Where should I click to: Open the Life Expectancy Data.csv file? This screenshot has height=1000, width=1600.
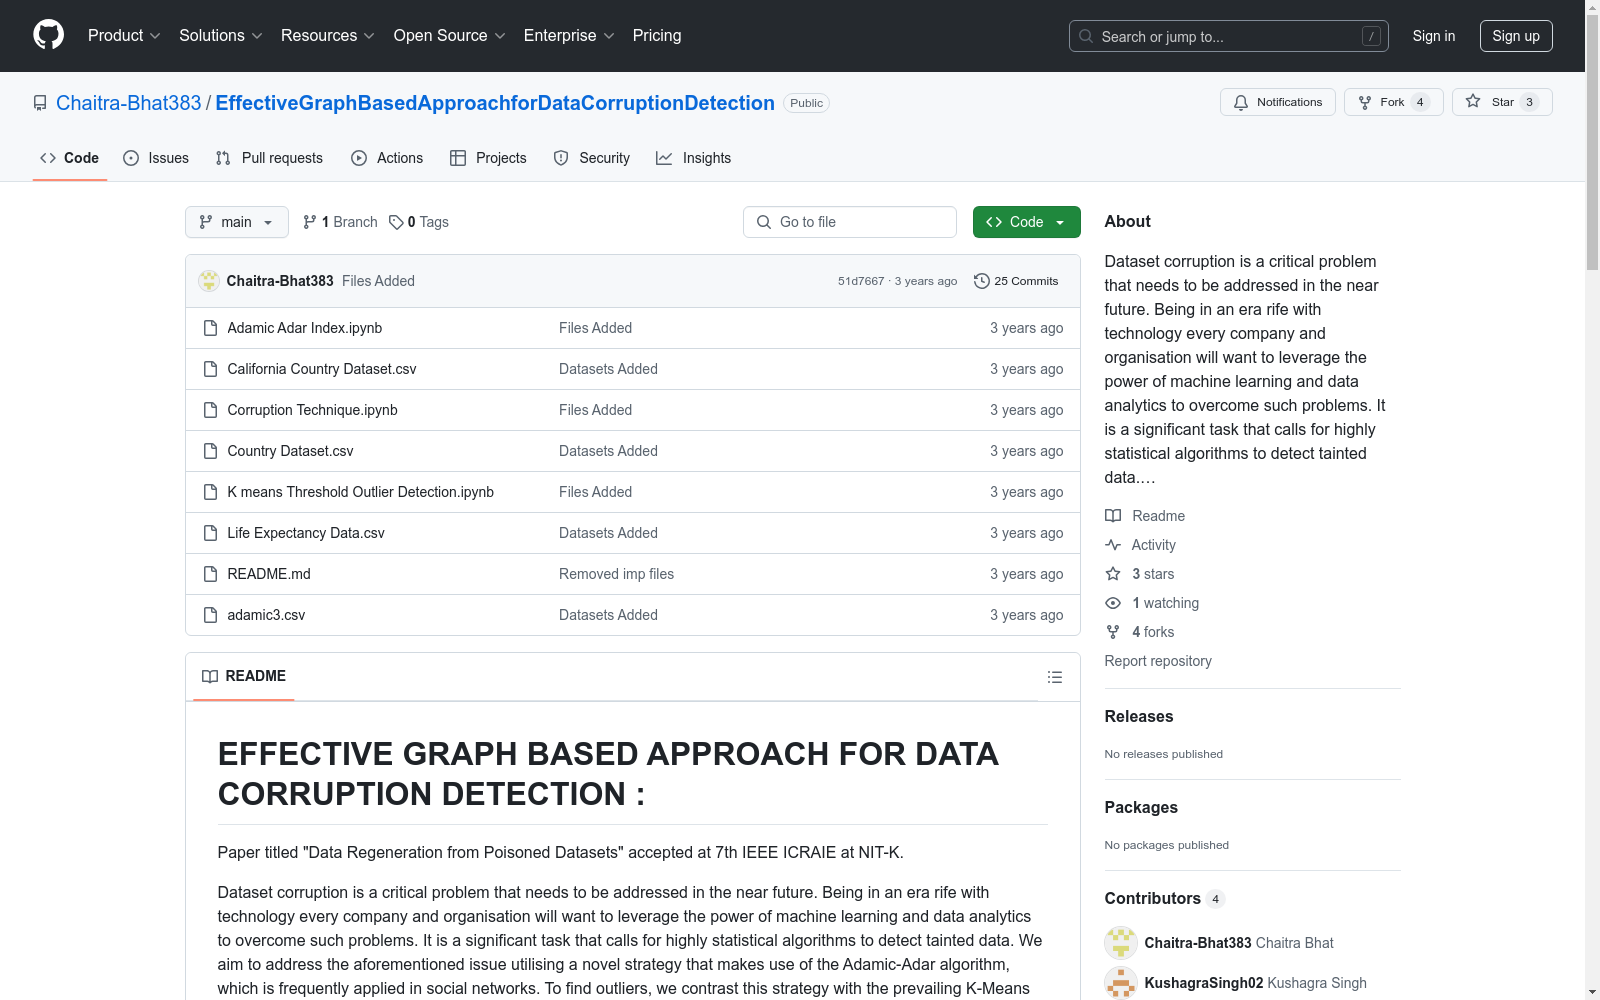click(306, 533)
